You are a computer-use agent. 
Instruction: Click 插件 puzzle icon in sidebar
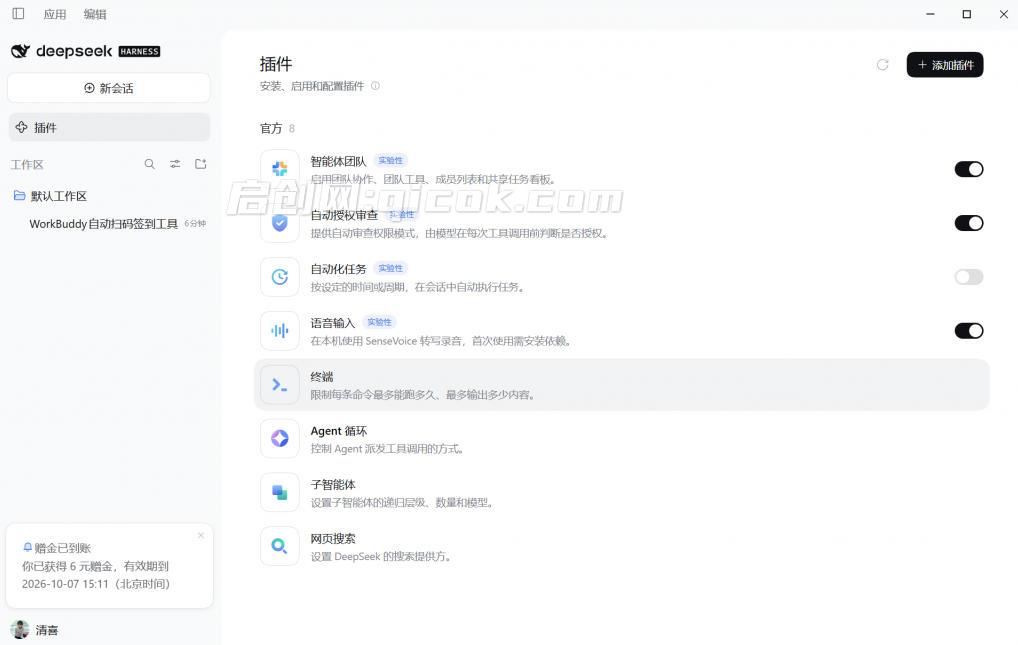(21, 127)
